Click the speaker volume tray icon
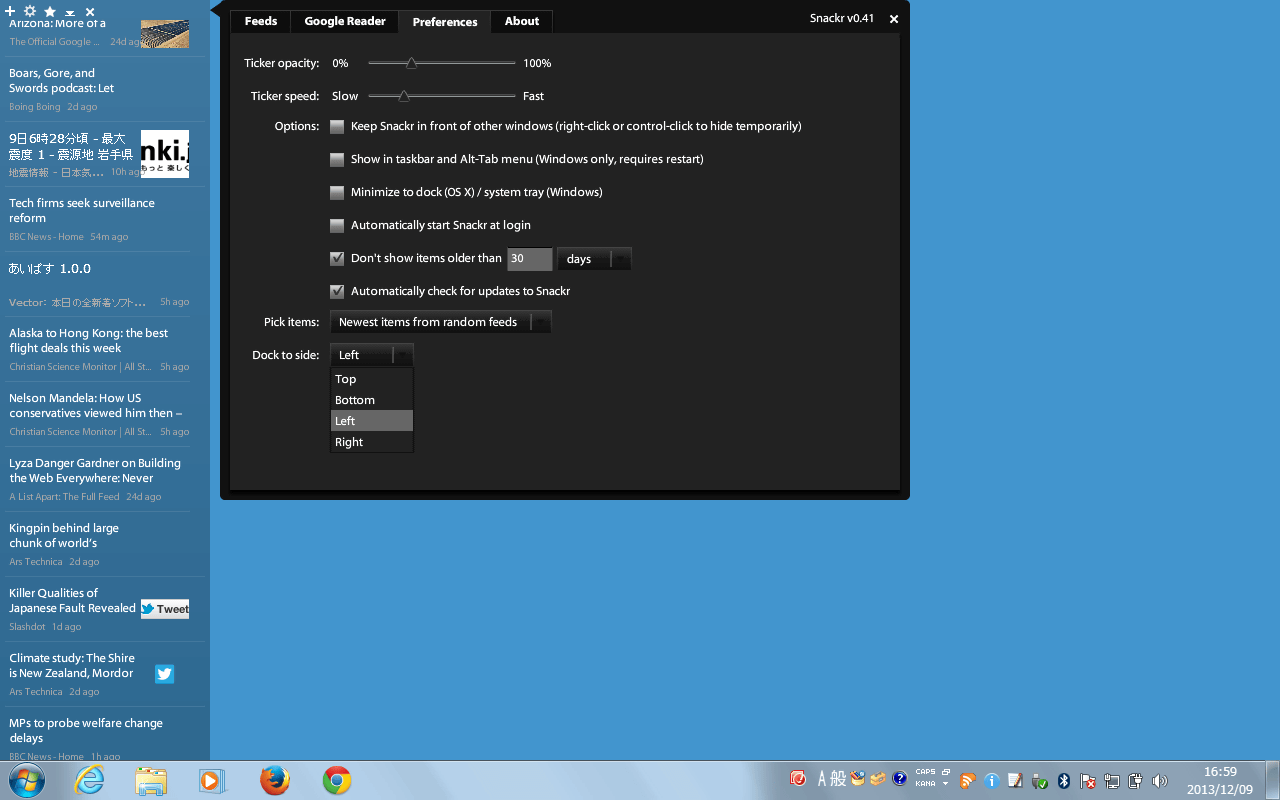This screenshot has width=1280, height=800. click(1160, 781)
